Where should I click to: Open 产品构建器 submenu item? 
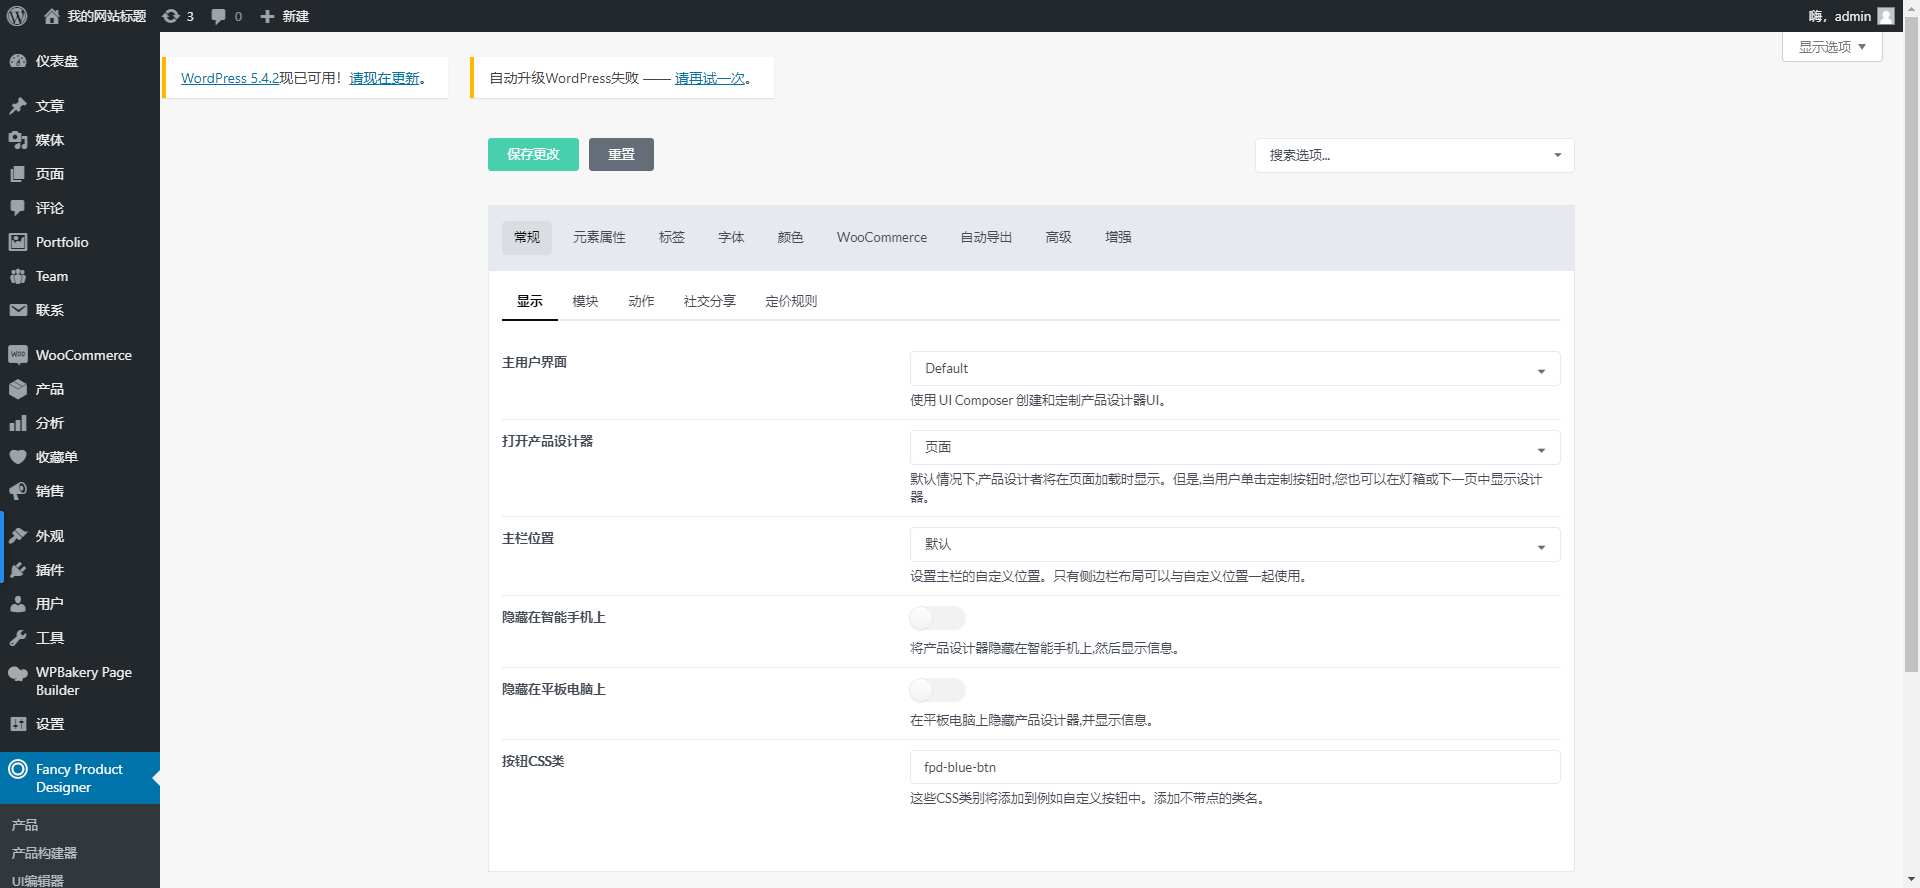[x=44, y=854]
